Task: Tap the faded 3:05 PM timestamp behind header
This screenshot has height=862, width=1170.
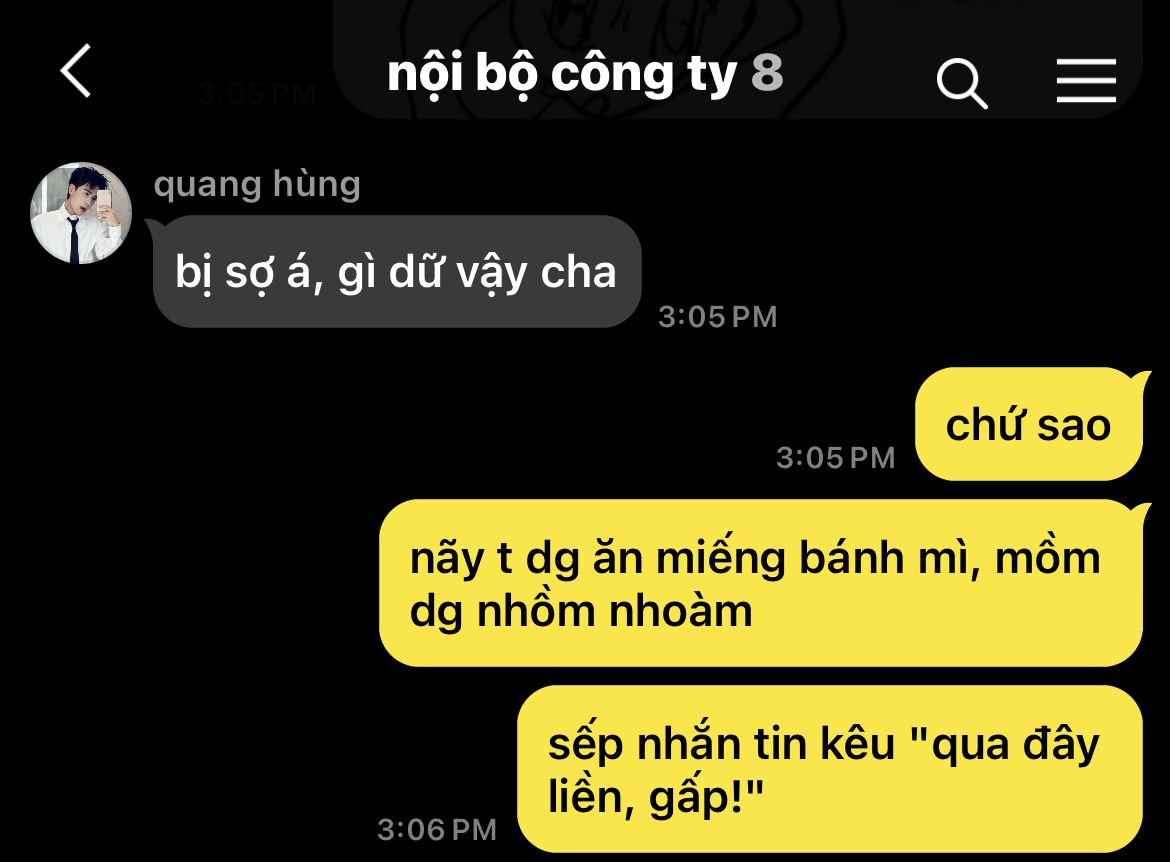Action: 257,93
